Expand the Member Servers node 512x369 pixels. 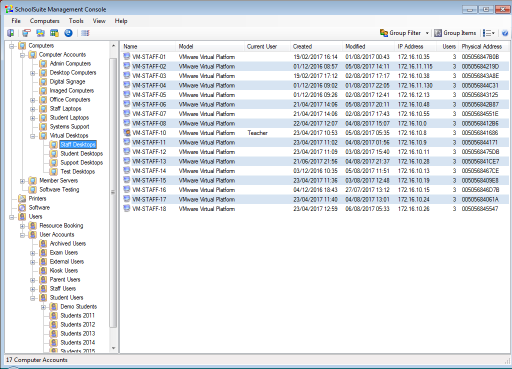(x=22, y=181)
